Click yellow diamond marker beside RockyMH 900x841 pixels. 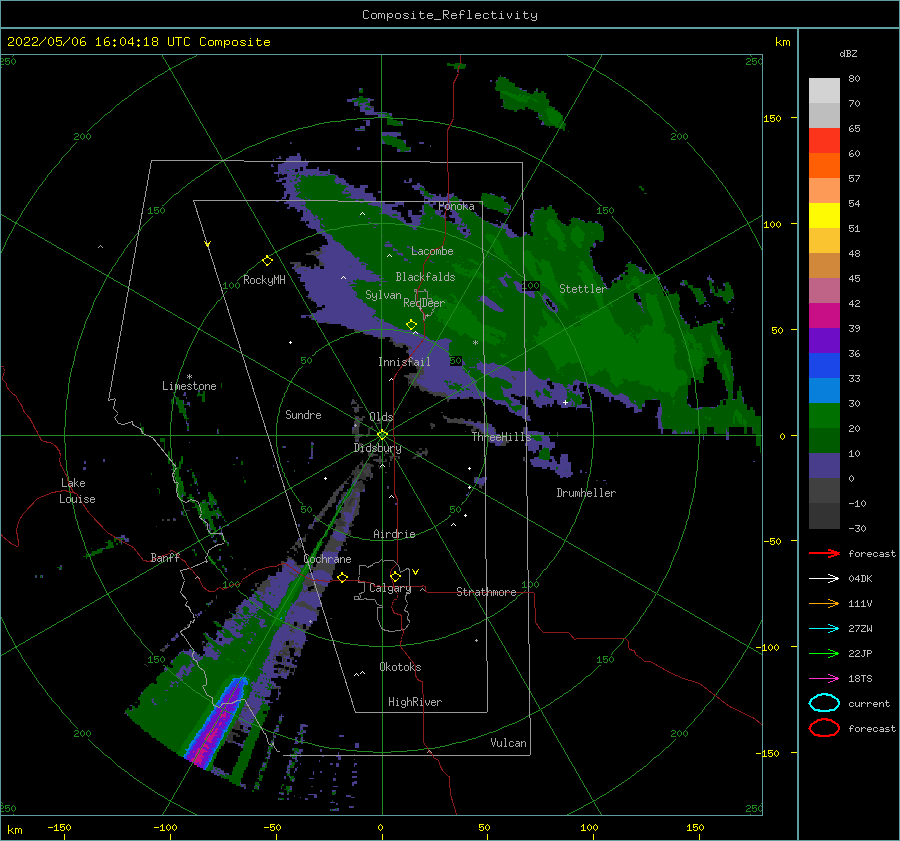point(267,261)
